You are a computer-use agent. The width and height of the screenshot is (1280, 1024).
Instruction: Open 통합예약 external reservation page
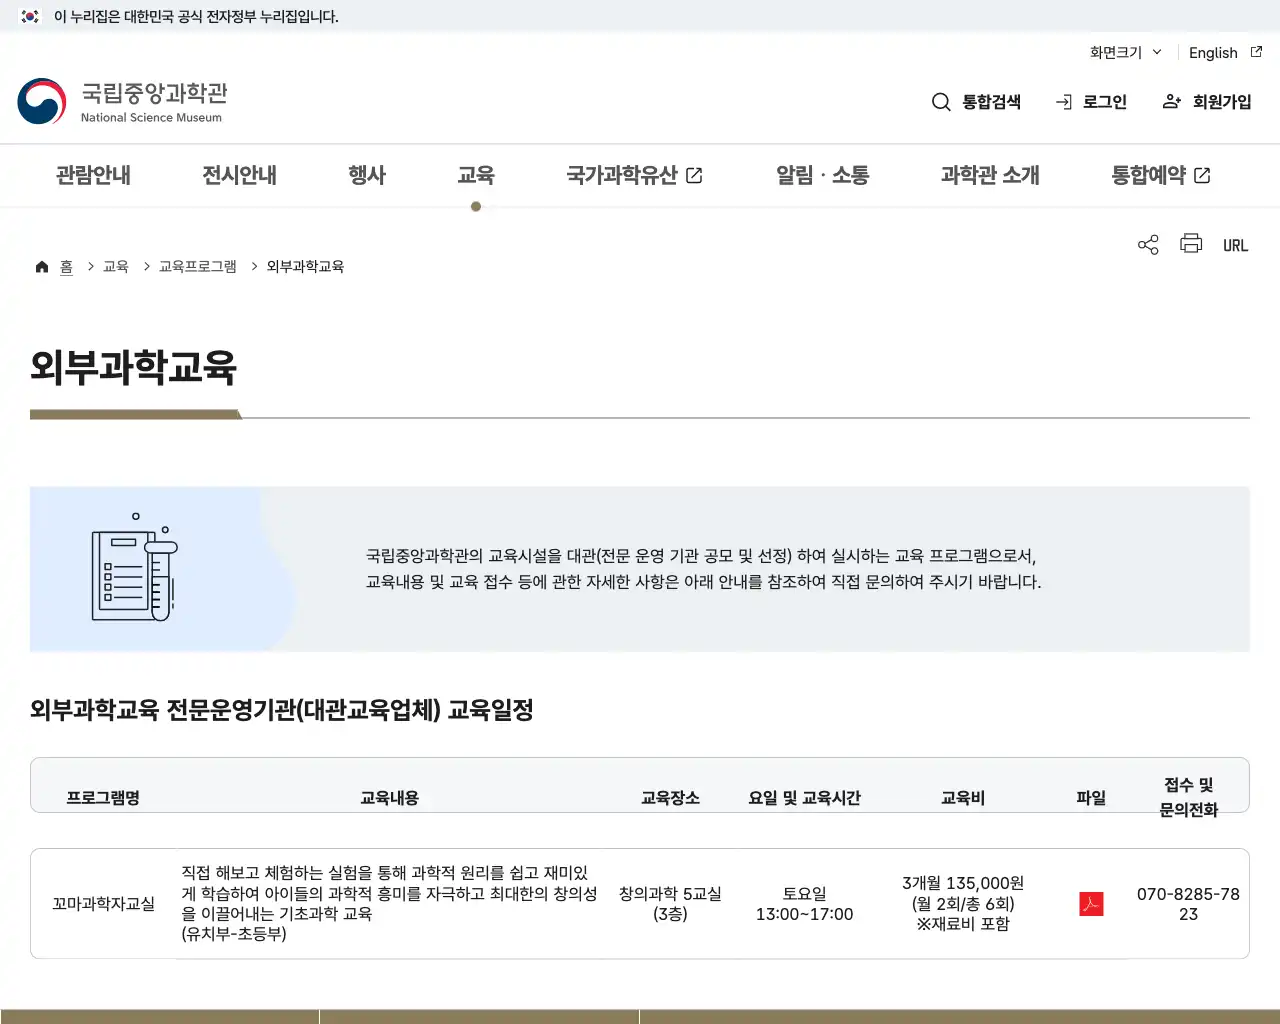1160,175
